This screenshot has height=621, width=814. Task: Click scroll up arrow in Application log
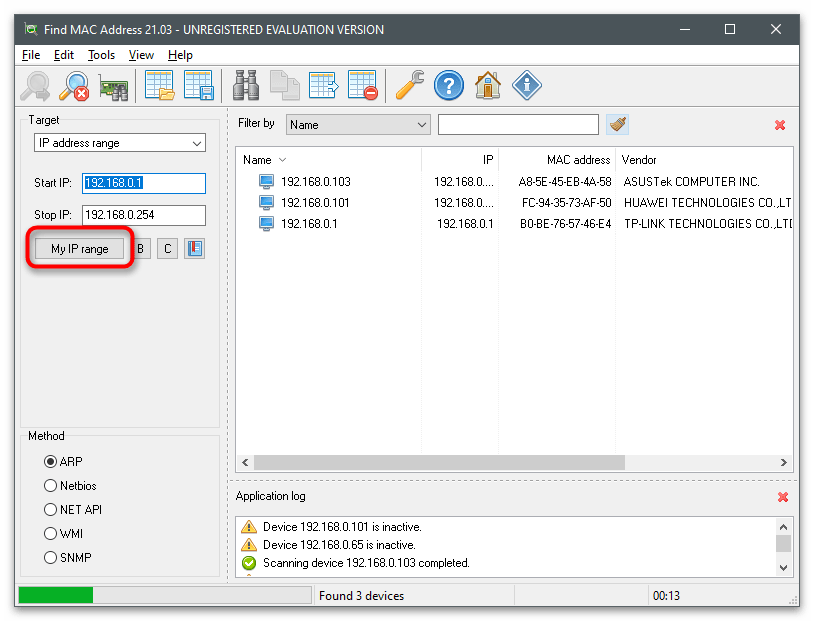click(x=783, y=527)
